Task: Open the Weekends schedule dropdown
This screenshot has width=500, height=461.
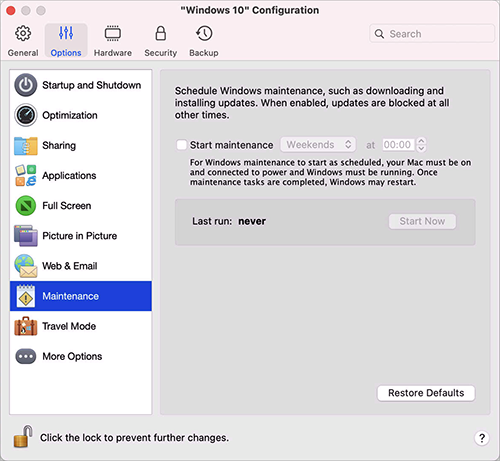Action: pos(318,145)
